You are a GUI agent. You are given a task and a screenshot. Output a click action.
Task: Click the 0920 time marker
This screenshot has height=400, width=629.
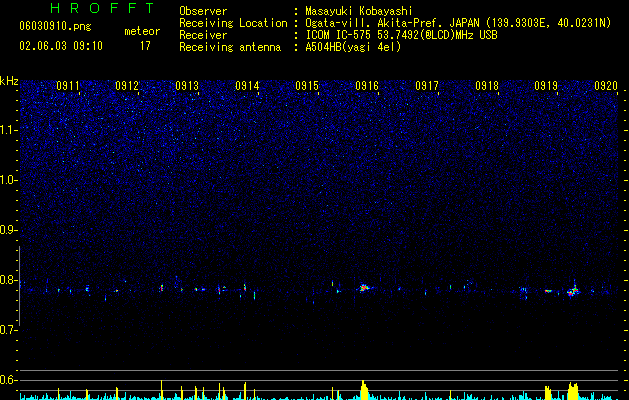click(606, 86)
